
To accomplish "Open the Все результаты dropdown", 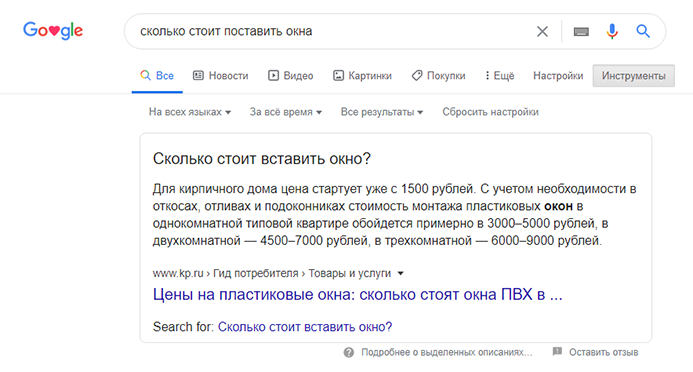I will [x=382, y=112].
